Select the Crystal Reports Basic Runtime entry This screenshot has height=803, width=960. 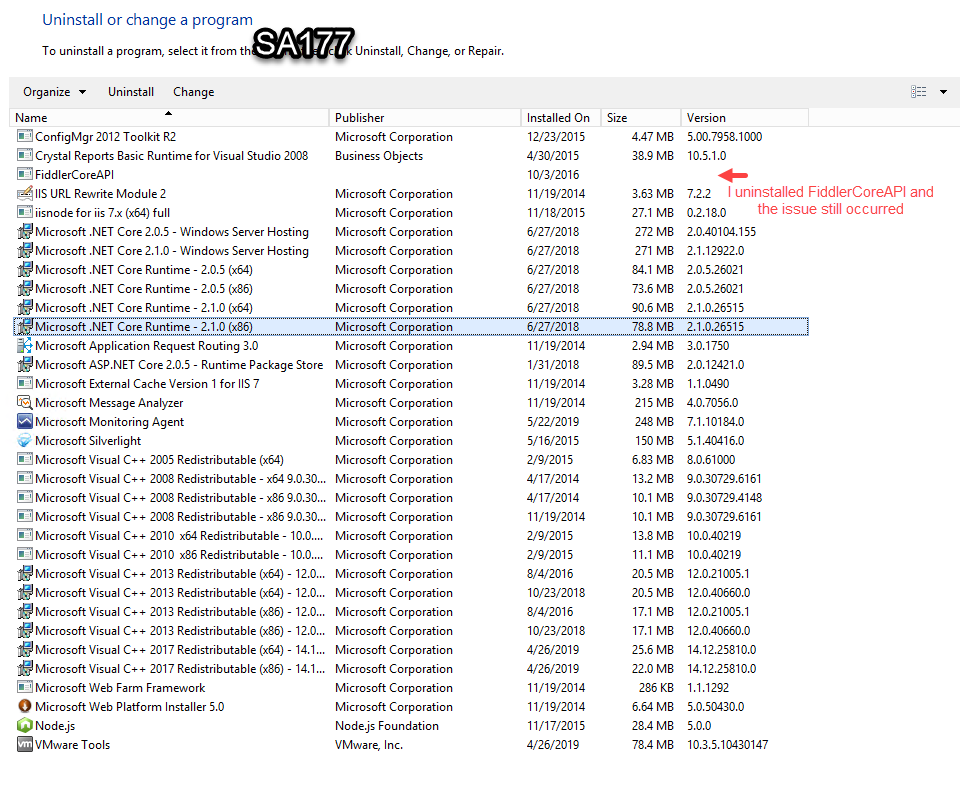click(160, 156)
